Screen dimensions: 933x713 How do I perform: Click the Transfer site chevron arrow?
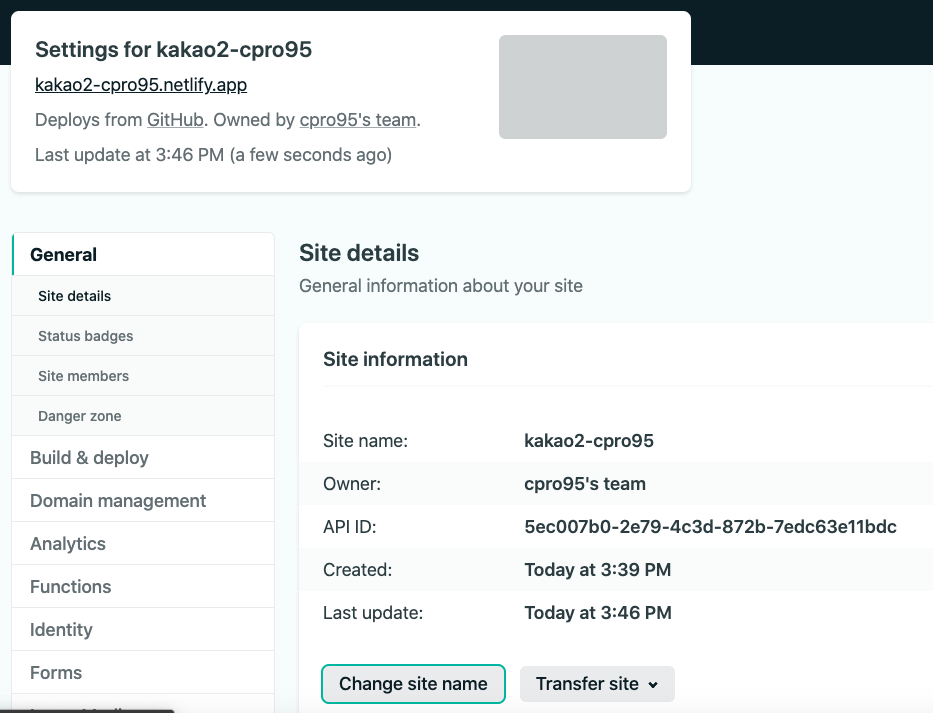click(x=653, y=685)
